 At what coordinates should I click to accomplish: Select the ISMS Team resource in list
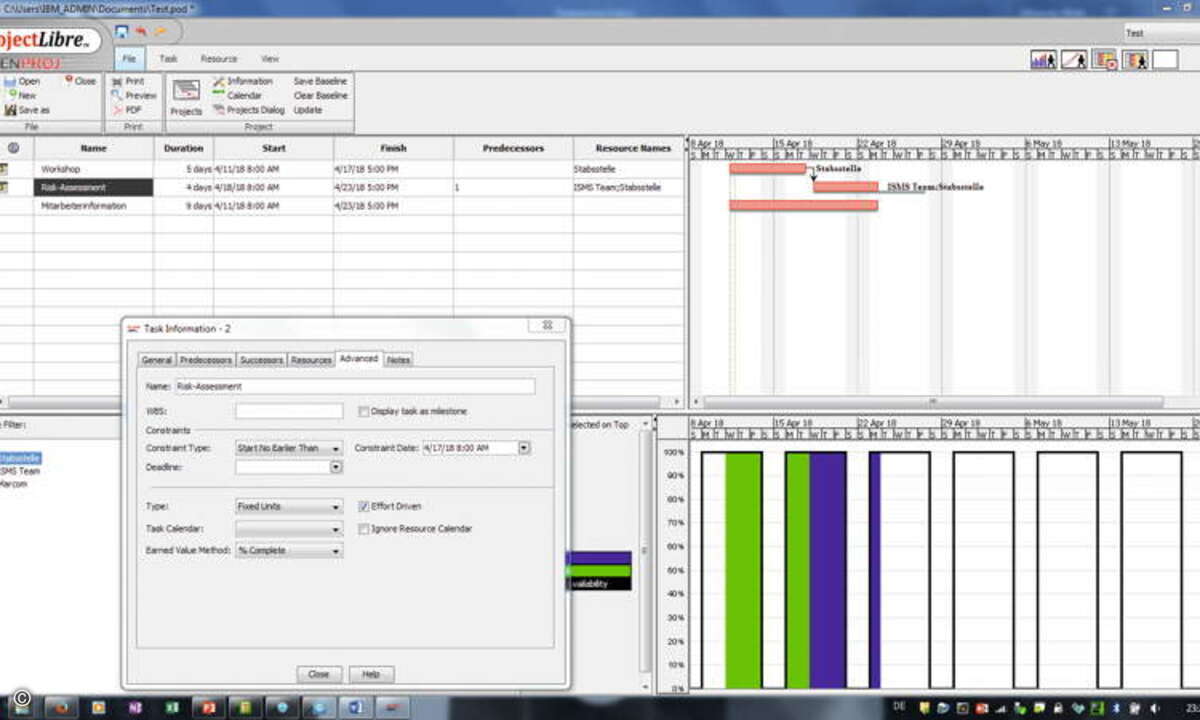[x=20, y=470]
